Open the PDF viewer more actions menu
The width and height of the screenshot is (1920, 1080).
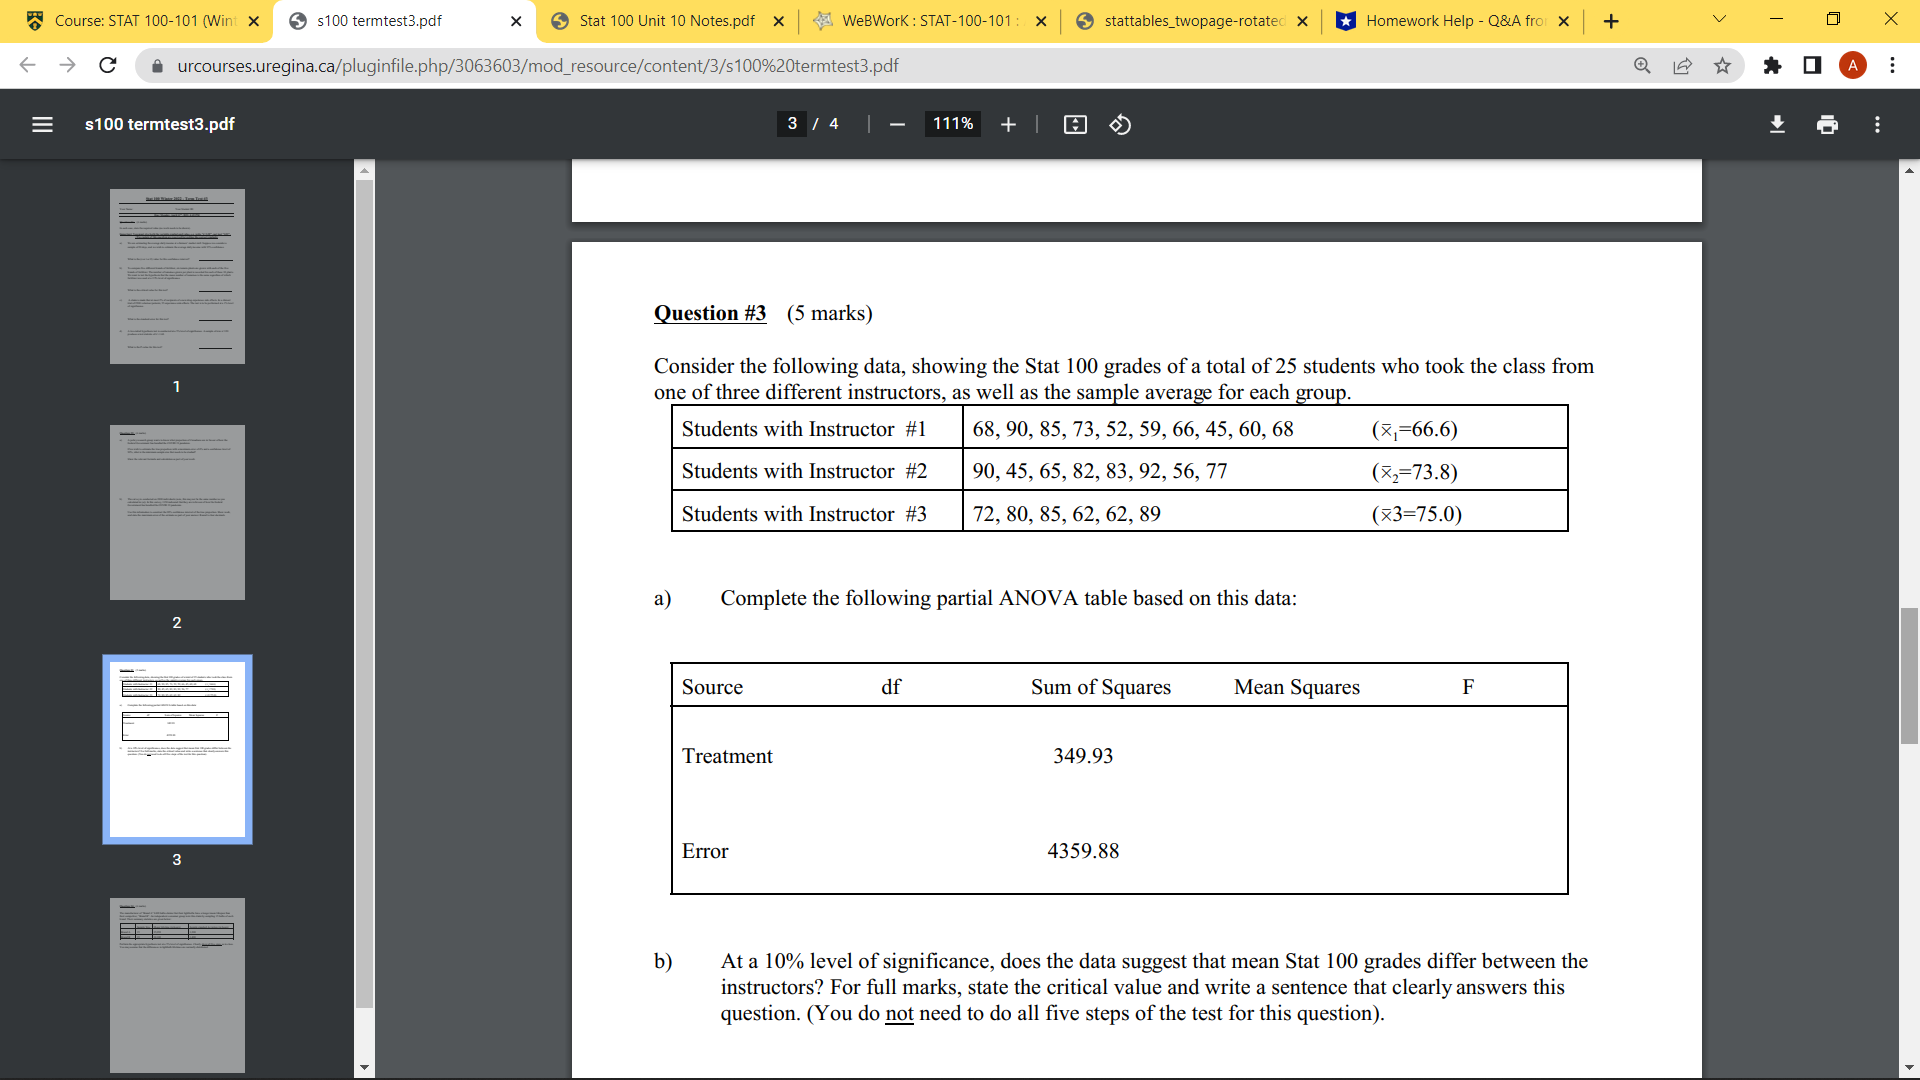pos(1877,124)
